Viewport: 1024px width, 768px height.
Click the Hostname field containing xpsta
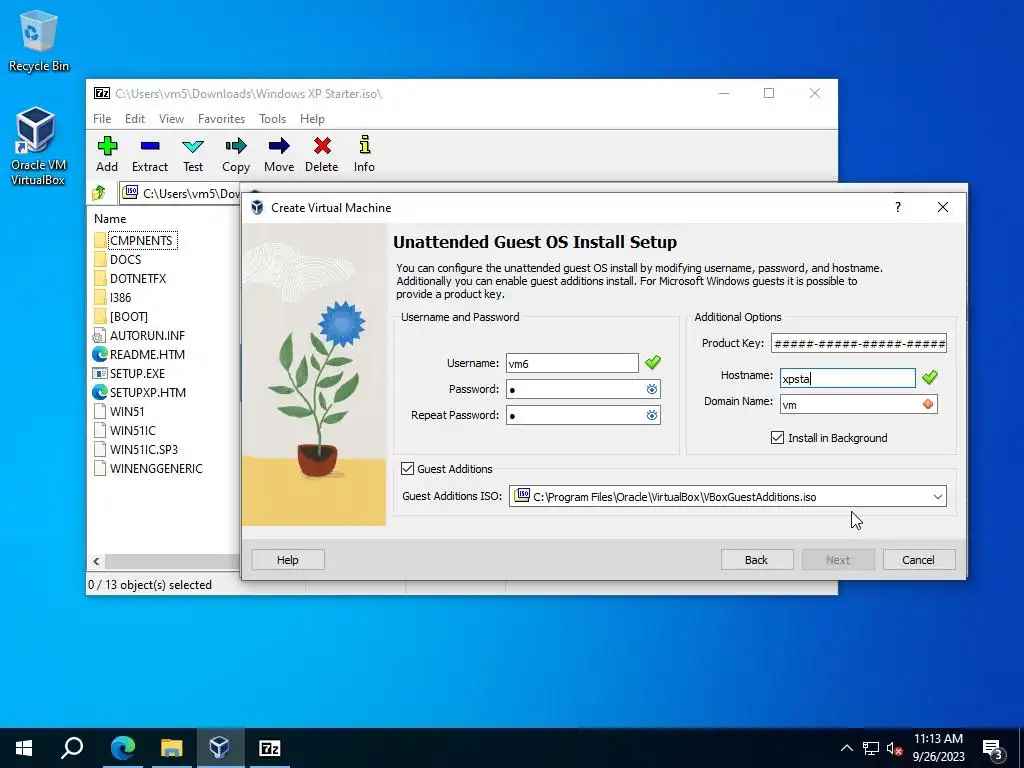click(x=848, y=378)
